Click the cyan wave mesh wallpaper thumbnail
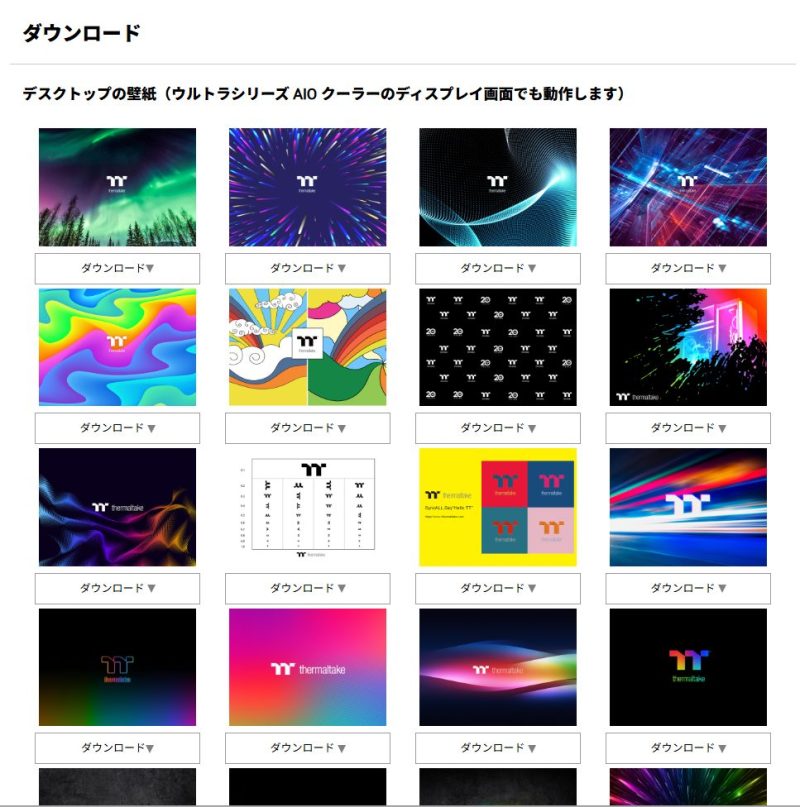800x807 pixels. [x=498, y=187]
